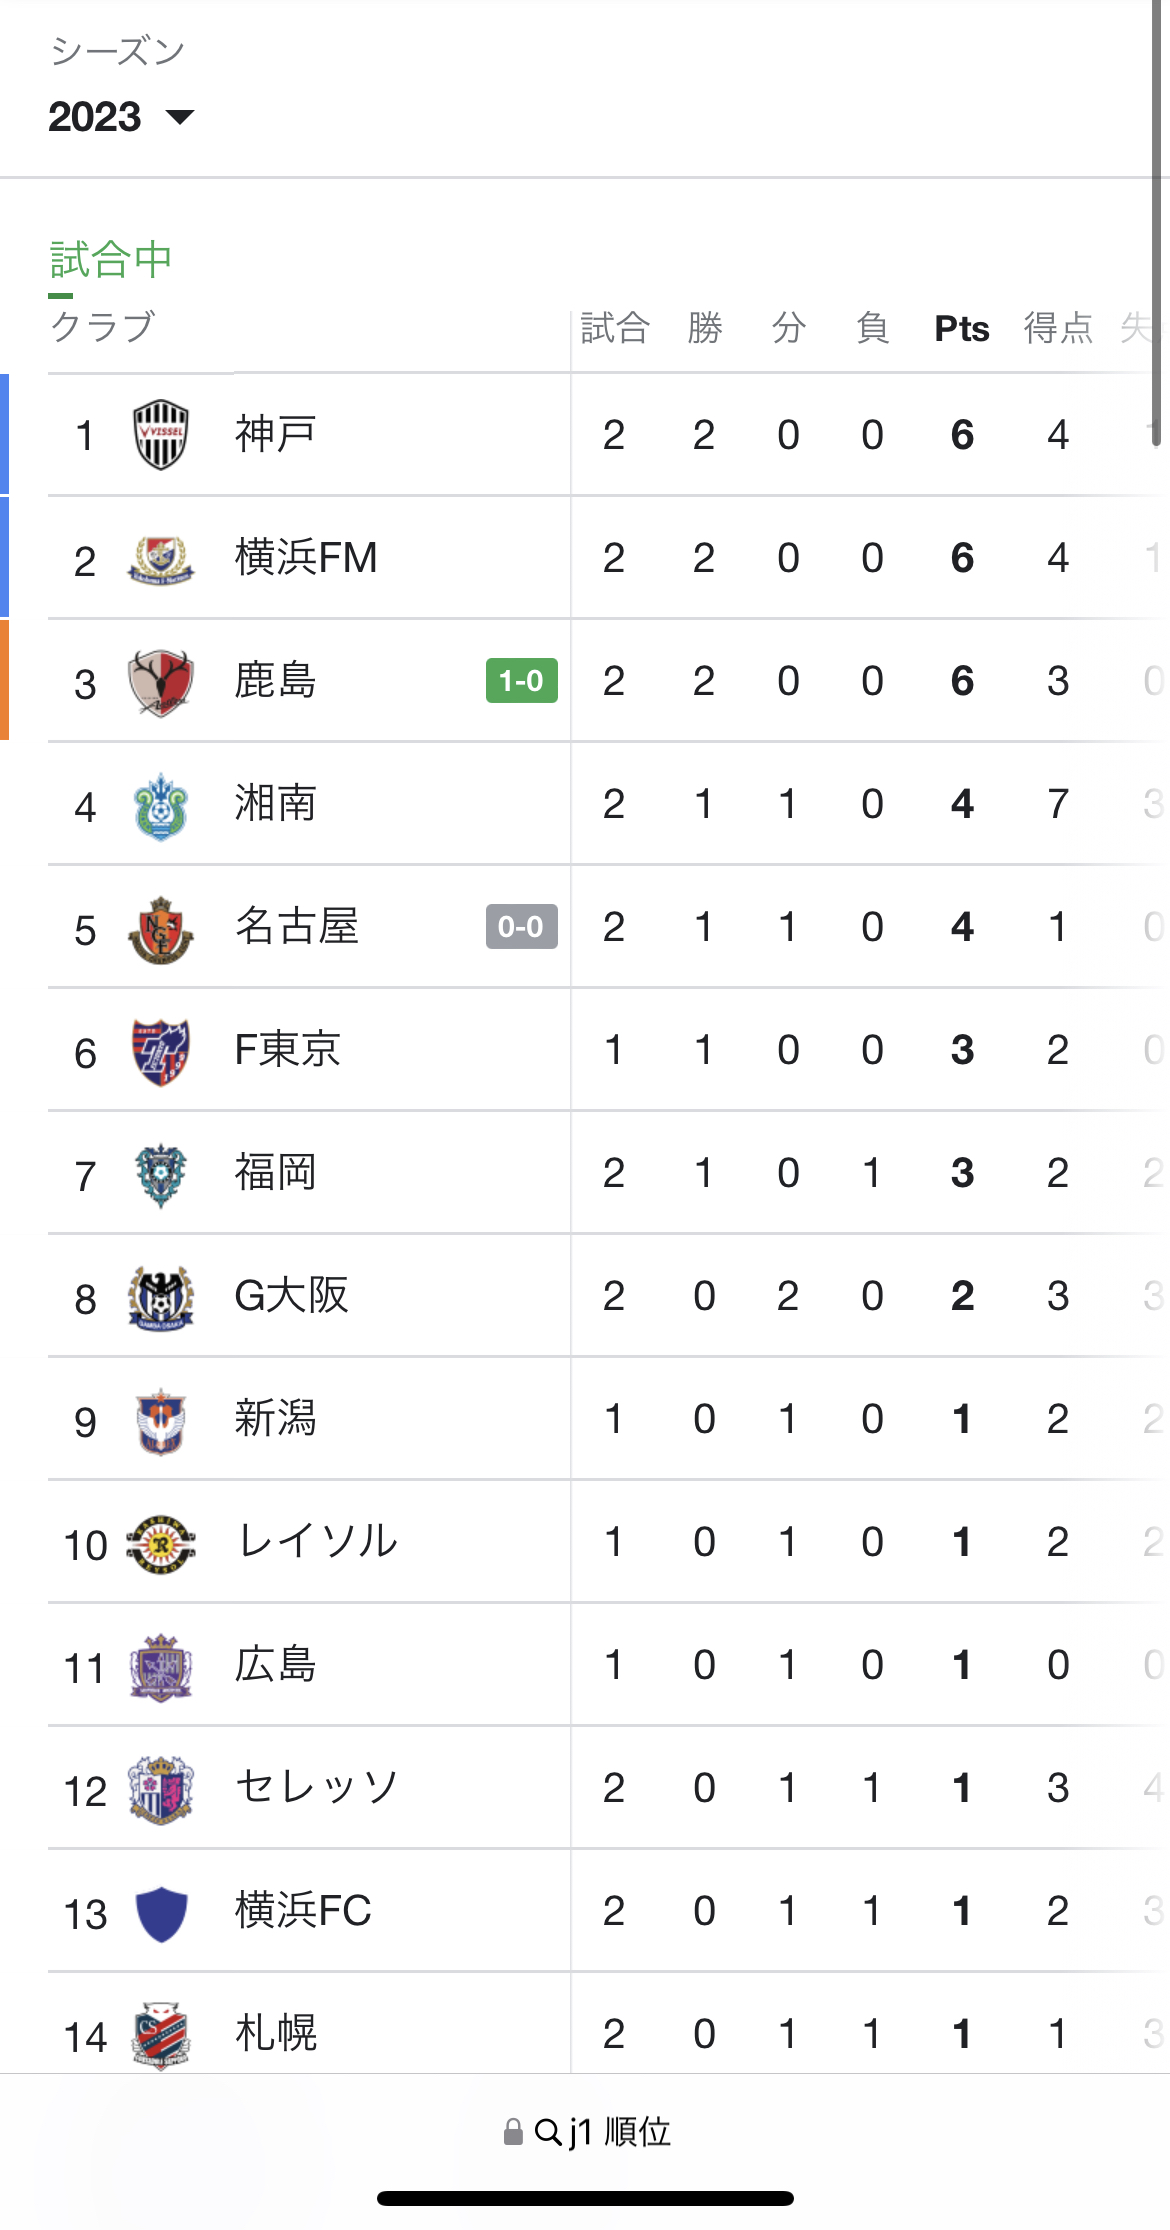Viewport: 1170px width, 2230px height.
Task: Sort by the Pts column header
Action: click(x=961, y=328)
